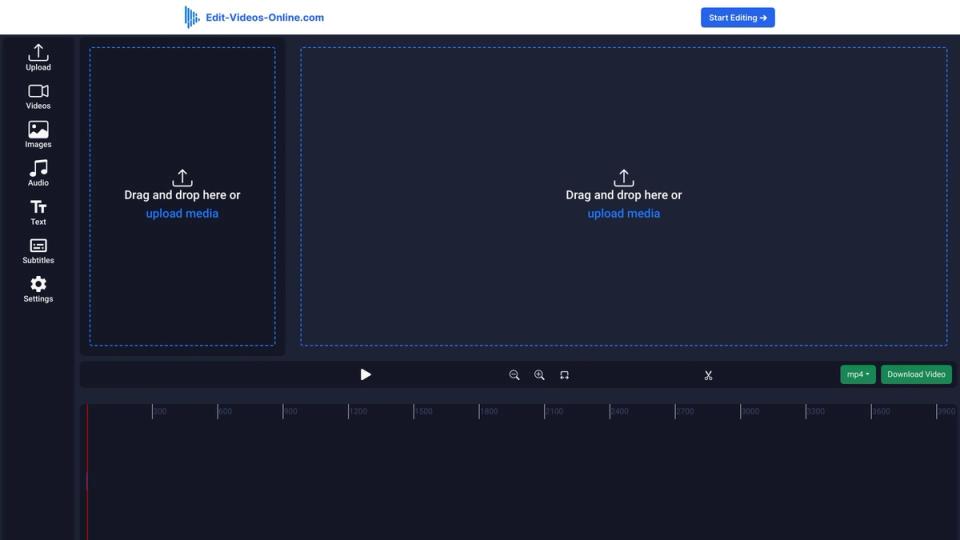960x540 pixels.
Task: Open the Videos panel
Action: coord(38,97)
